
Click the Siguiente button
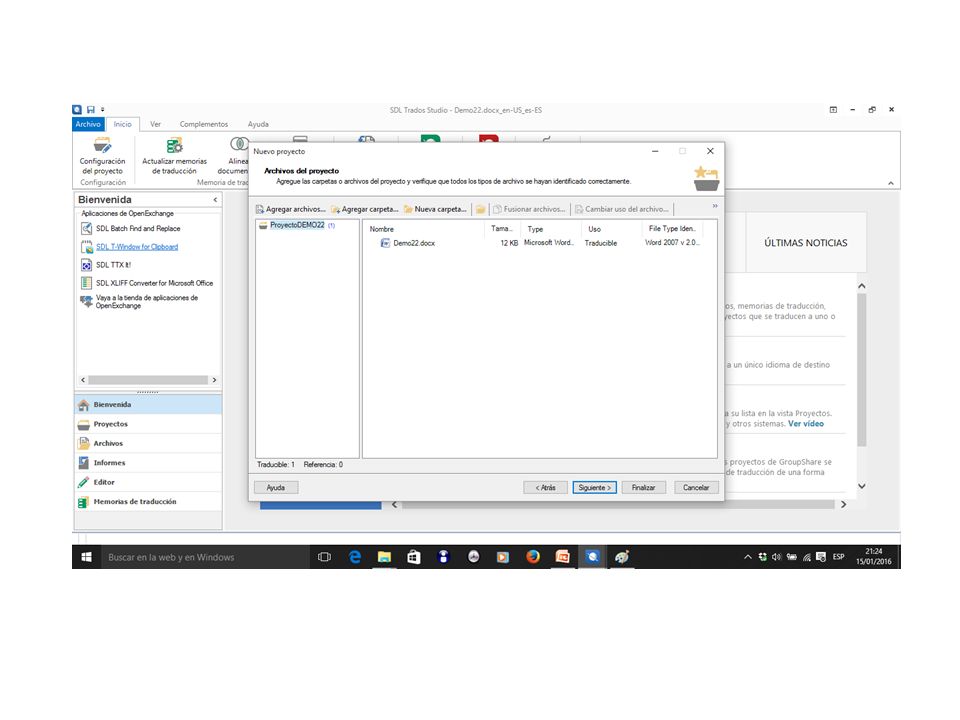coord(594,488)
